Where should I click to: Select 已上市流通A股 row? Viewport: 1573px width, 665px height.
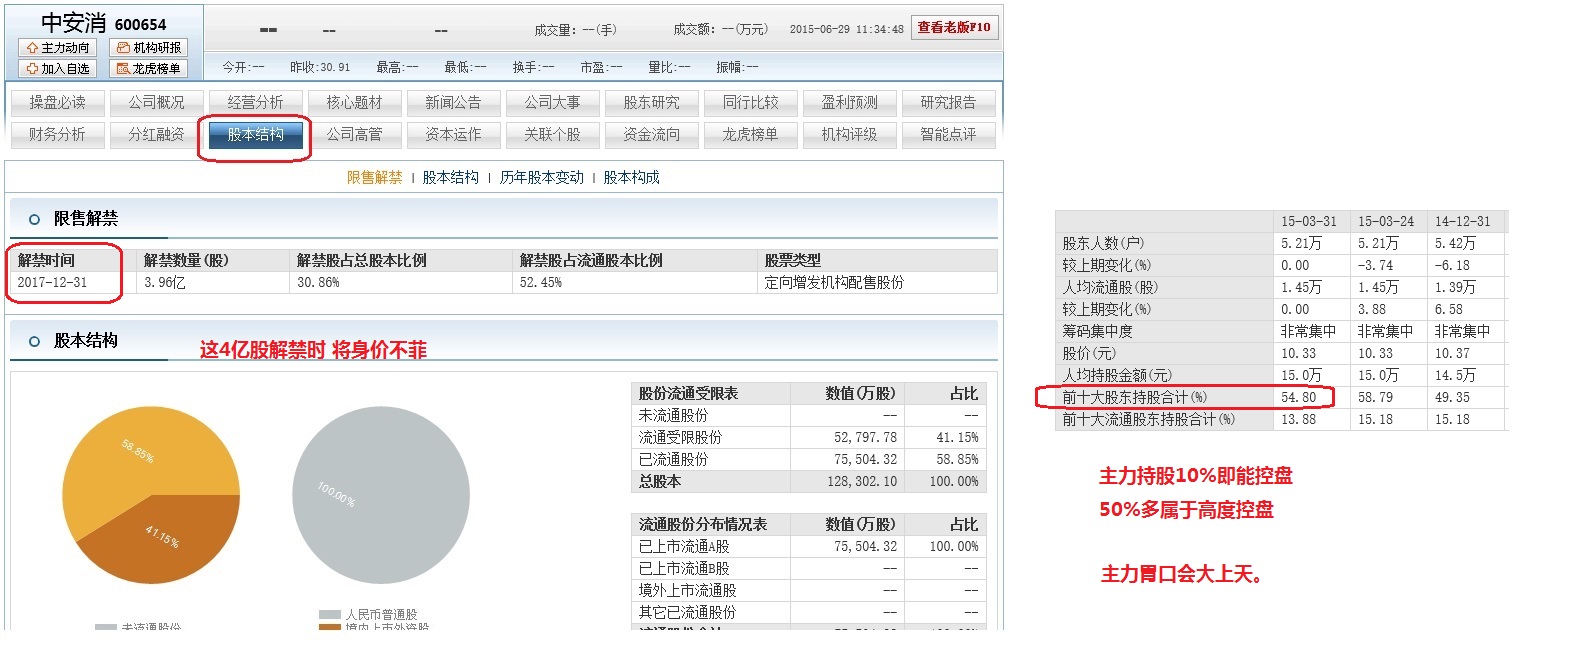pos(808,546)
